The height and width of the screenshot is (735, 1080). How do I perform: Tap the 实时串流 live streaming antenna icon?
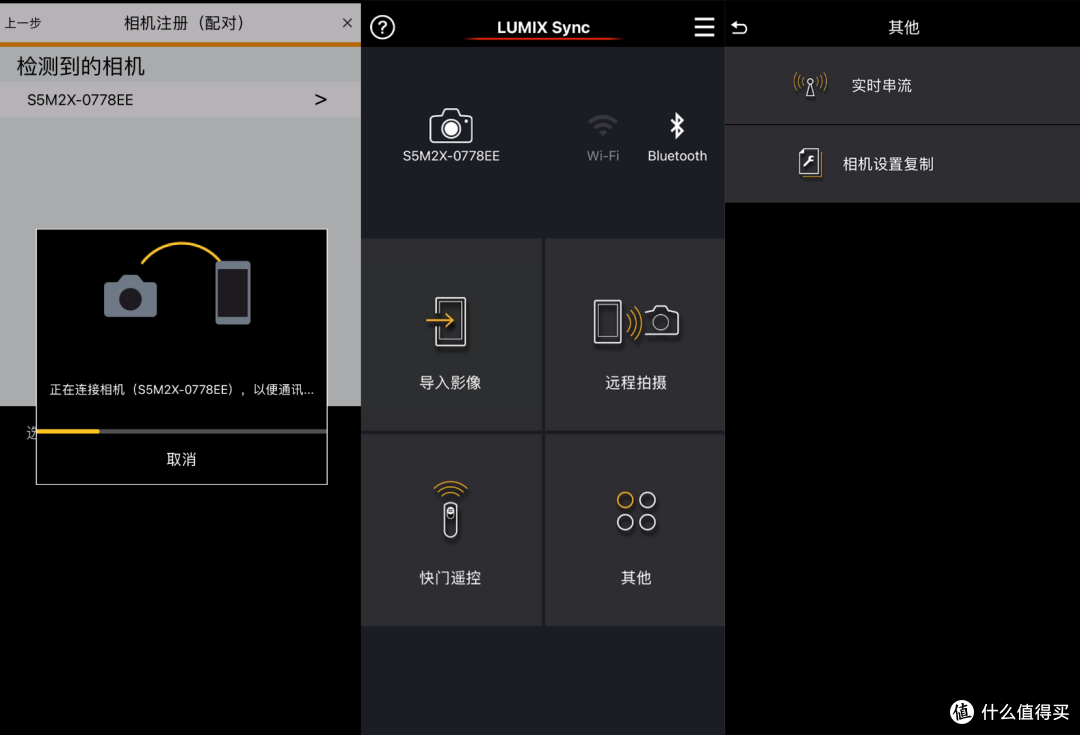click(810, 85)
